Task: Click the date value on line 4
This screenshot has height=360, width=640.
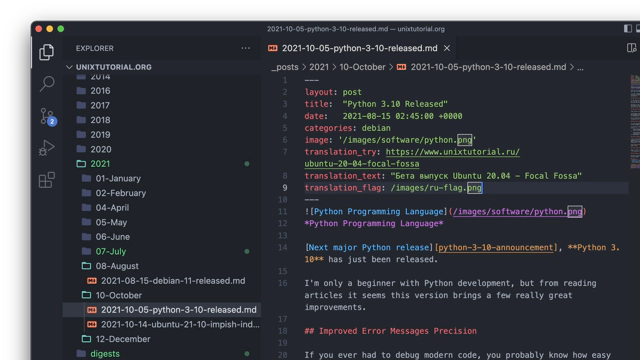Action: (x=402, y=116)
